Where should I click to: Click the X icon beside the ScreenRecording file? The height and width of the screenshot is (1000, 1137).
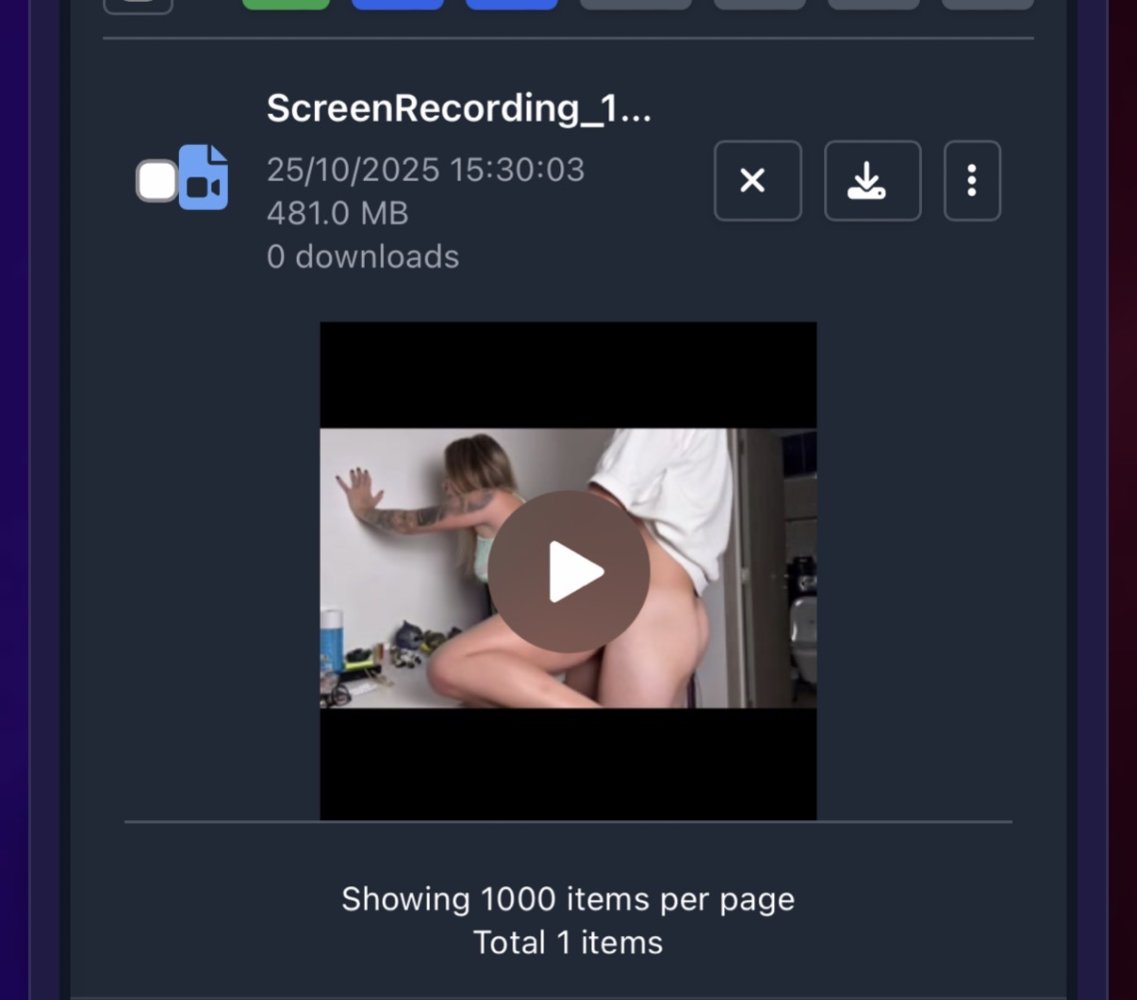click(757, 181)
